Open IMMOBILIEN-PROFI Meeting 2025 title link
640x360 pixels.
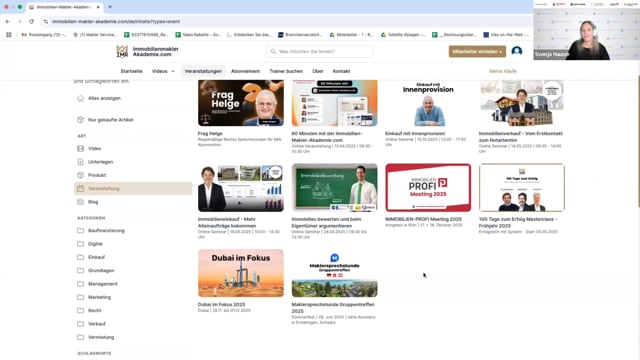(x=423, y=219)
